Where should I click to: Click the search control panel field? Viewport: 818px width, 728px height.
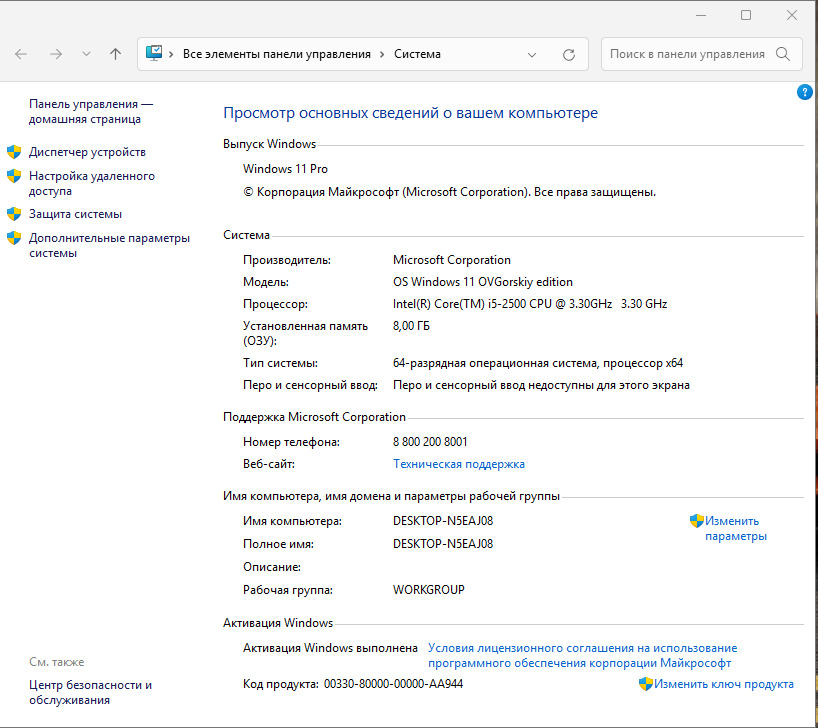click(x=687, y=54)
